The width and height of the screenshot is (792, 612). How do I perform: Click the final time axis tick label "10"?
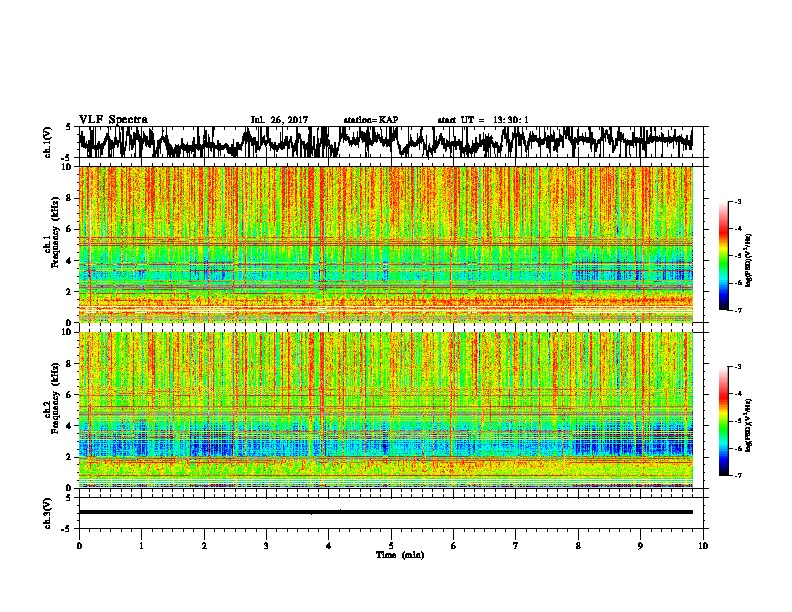click(703, 546)
